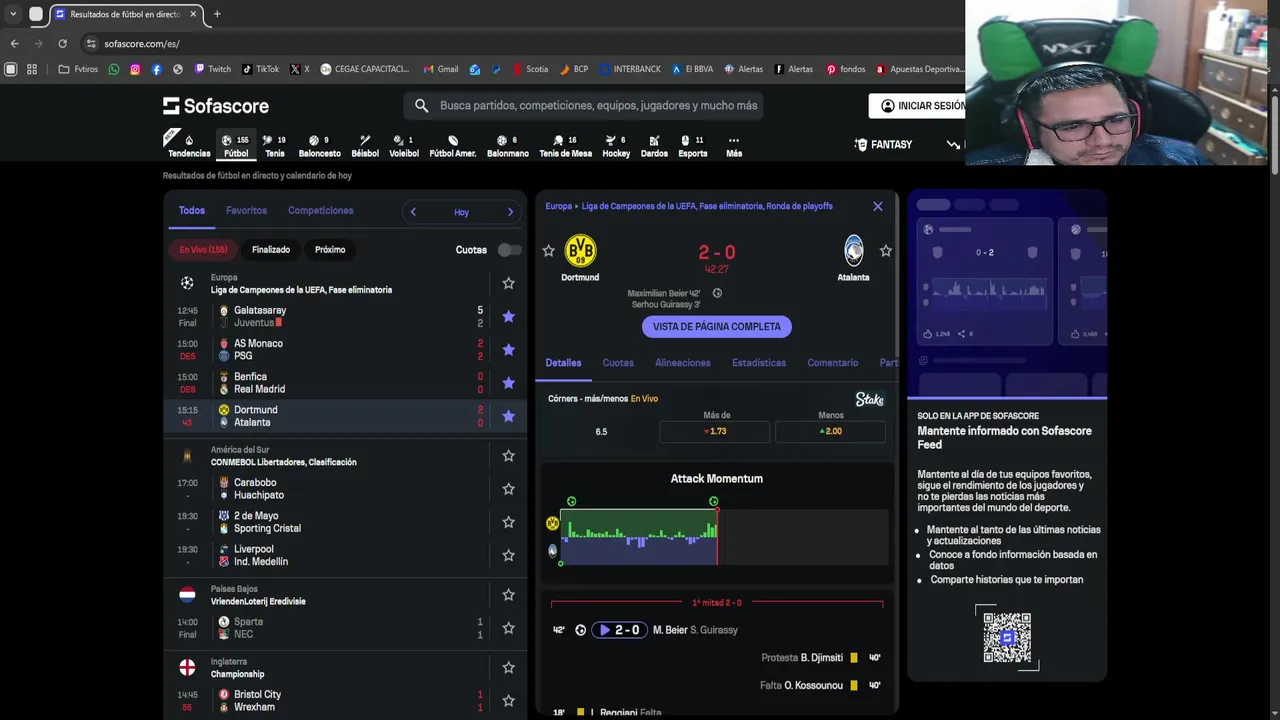1280x720 pixels.
Task: Play the 2-0 goal video highlight
Action: point(619,630)
